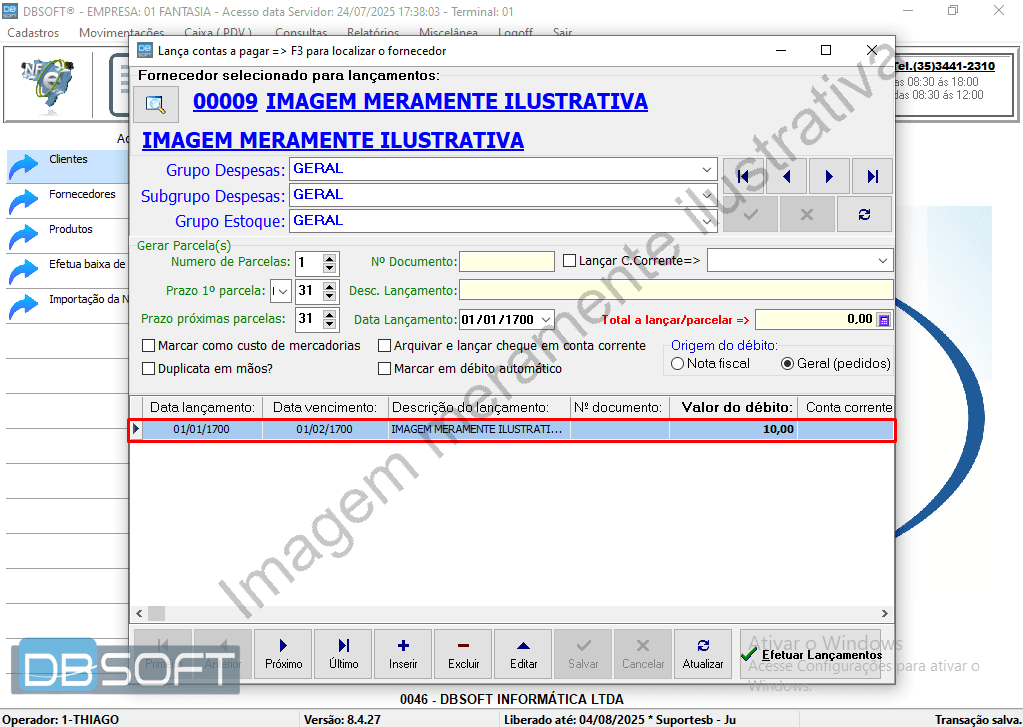The image size is (1023, 727).
Task: Go to the Último record navigation icon
Action: [342, 653]
